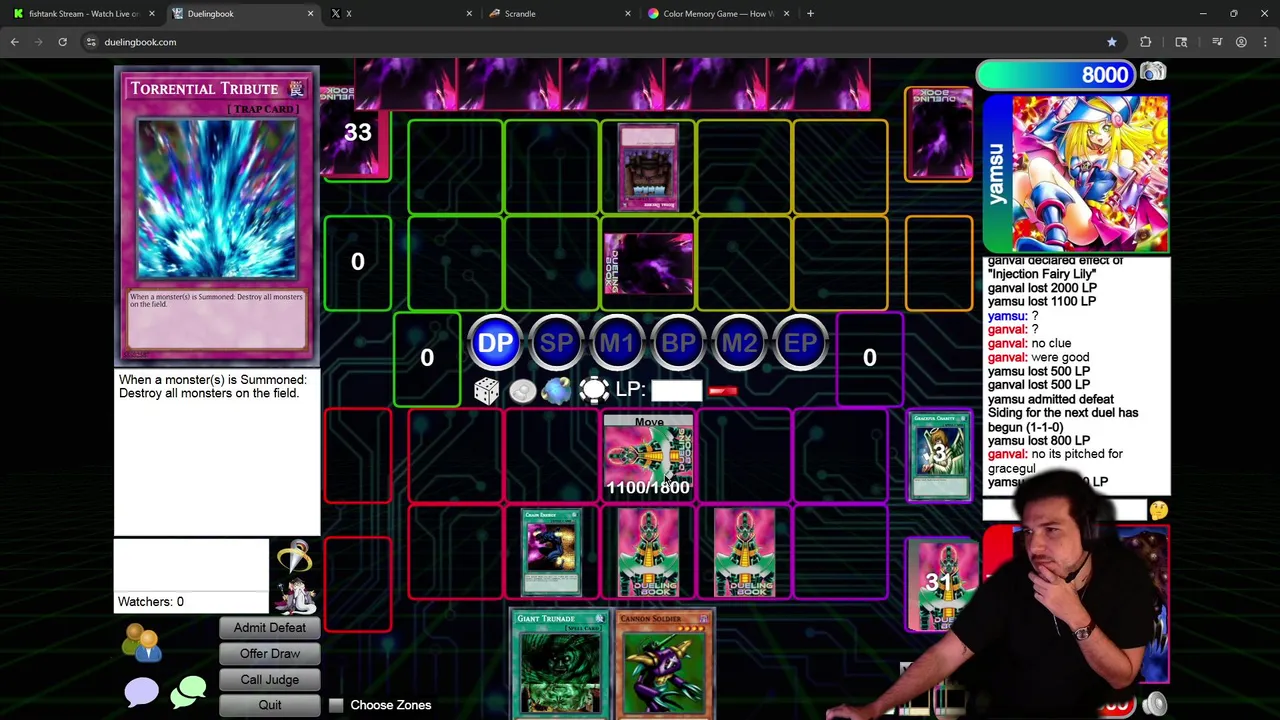Click the Move label above the monster
Screen dimensions: 1280x720
click(648, 422)
